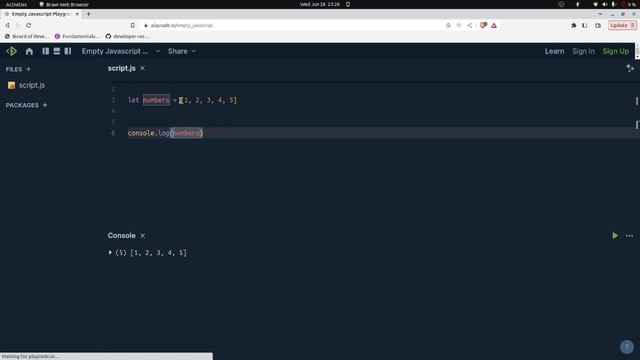The image size is (640, 360).
Task: Click the browser back arrow
Action: pos(7,25)
